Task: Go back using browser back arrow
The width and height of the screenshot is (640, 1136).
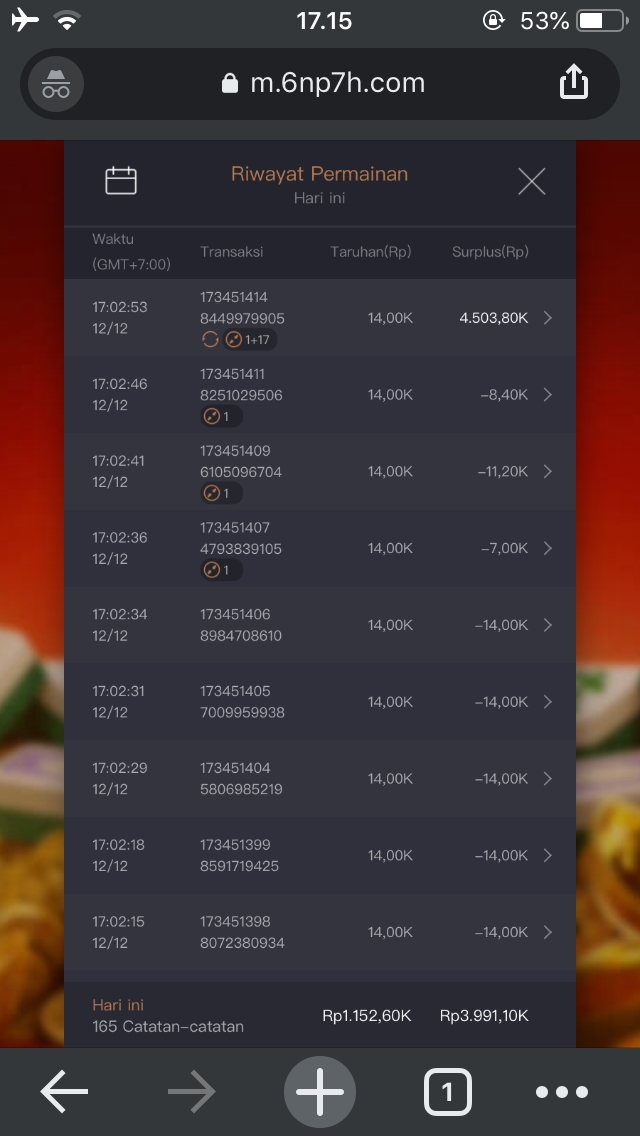Action: 64,1093
